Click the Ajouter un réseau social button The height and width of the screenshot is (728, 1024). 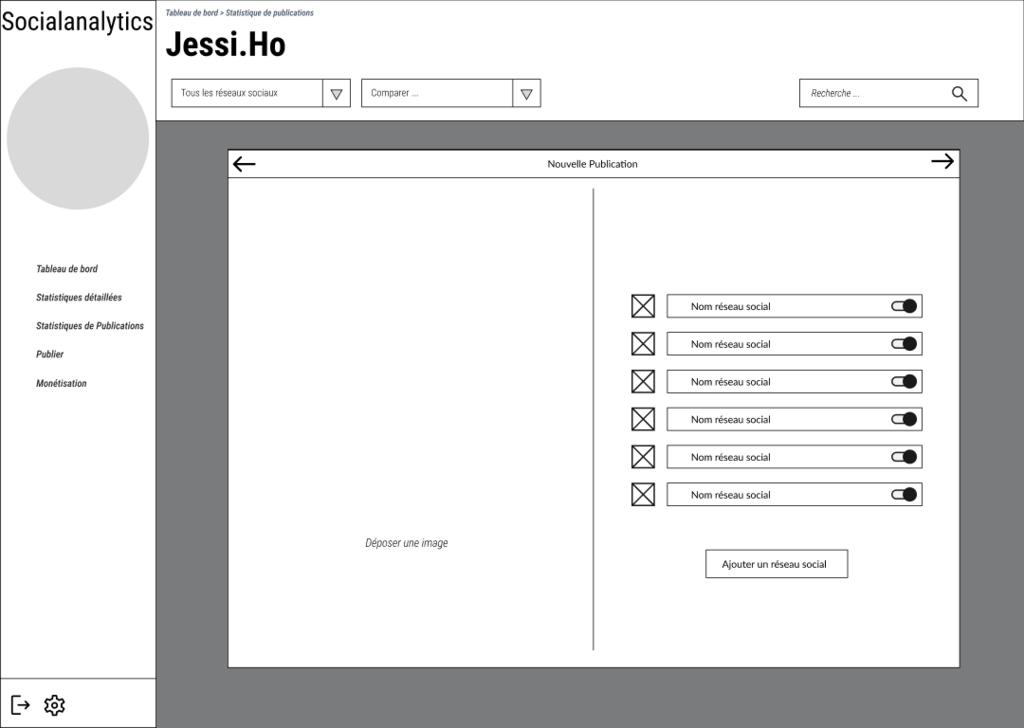(776, 564)
